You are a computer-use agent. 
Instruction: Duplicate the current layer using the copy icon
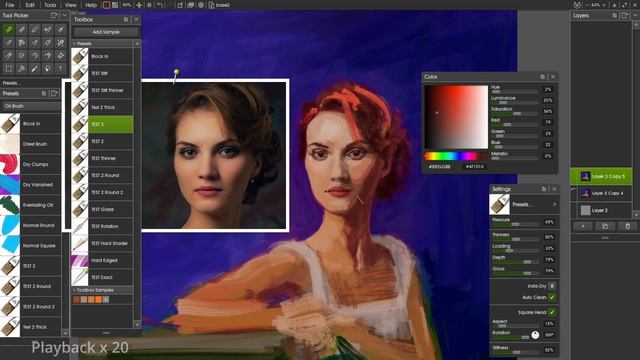point(605,226)
